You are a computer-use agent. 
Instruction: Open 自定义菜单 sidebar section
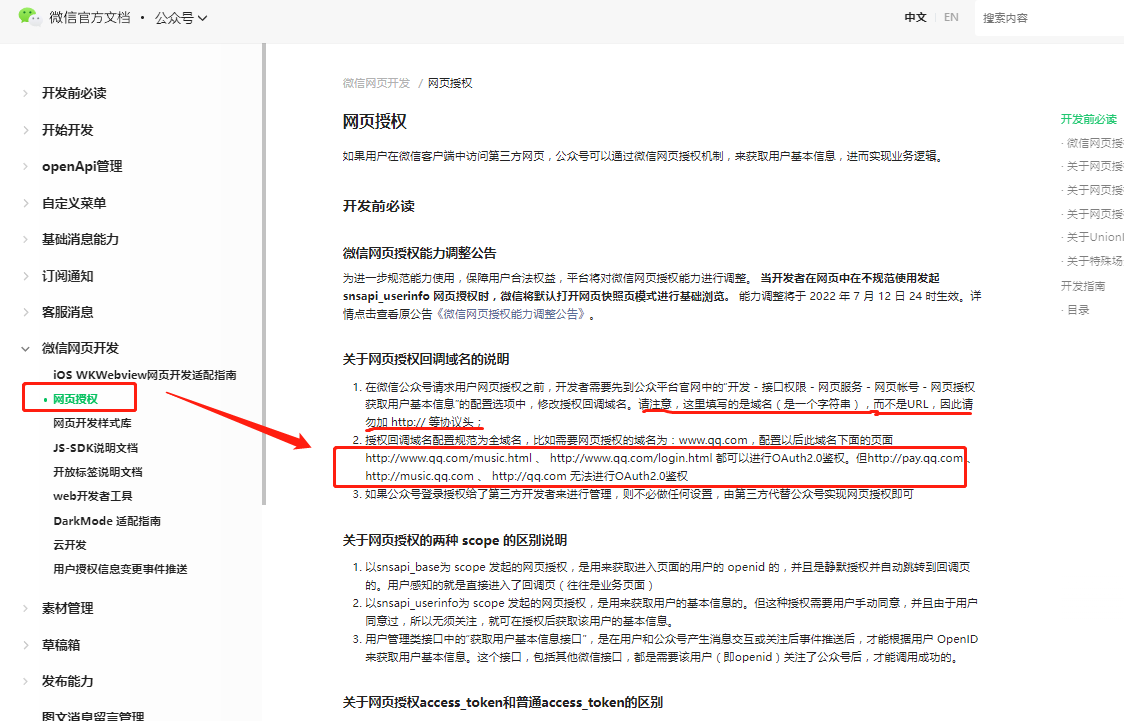pyautogui.click(x=74, y=203)
